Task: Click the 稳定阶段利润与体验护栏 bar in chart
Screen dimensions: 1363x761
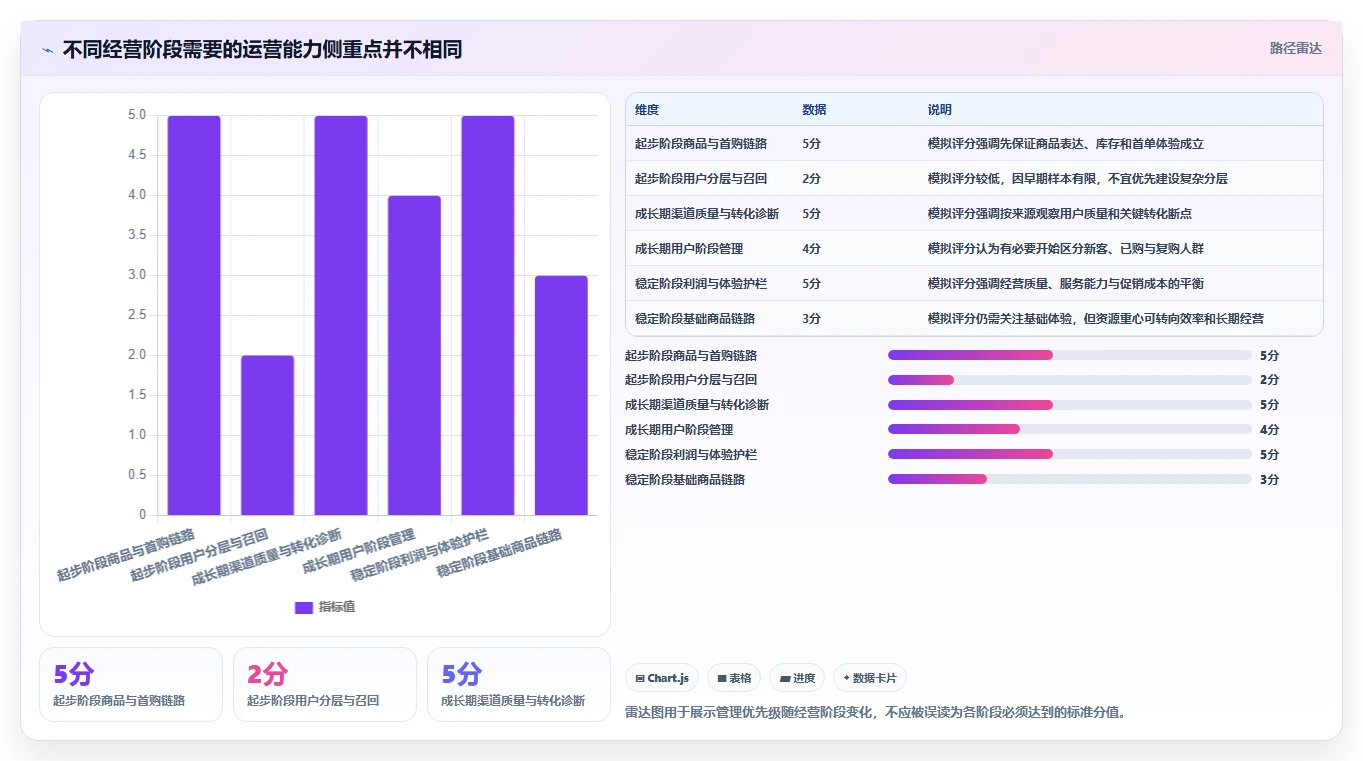Action: point(488,315)
